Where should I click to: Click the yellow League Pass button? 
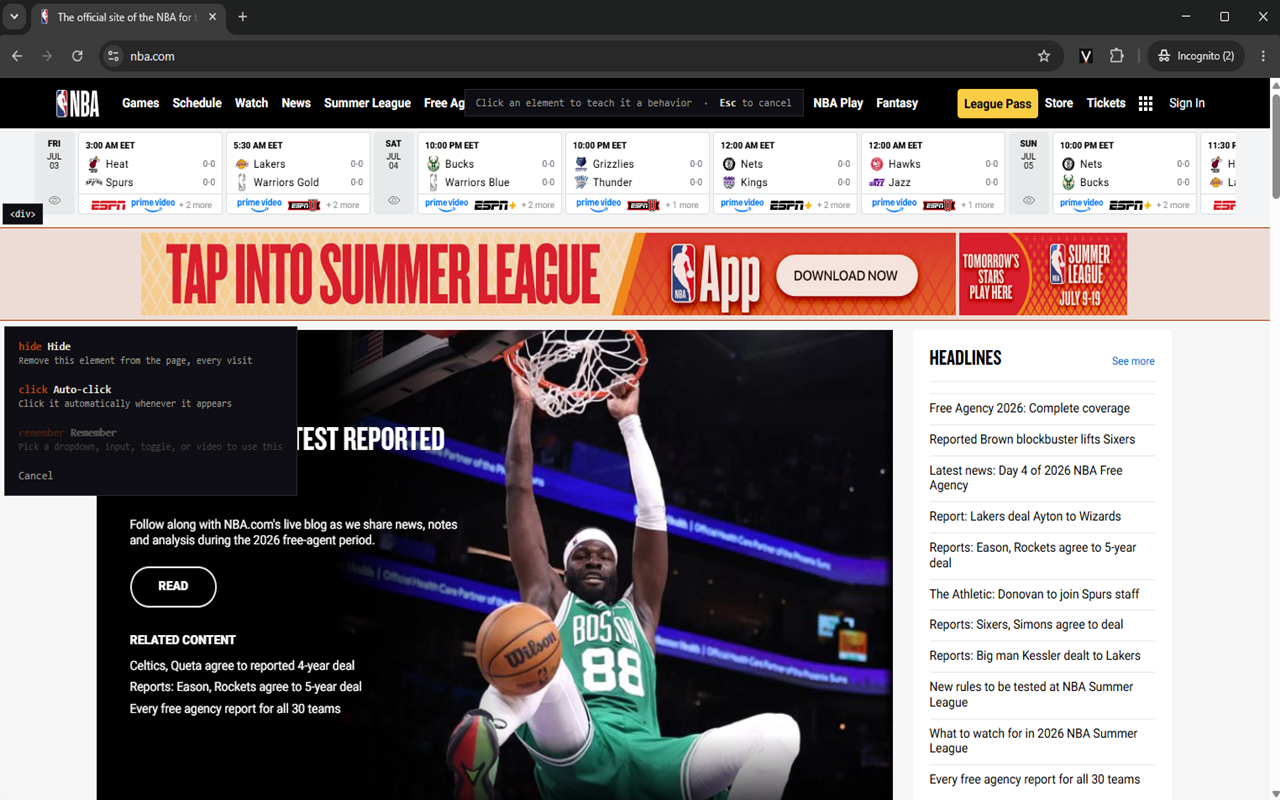997,104
